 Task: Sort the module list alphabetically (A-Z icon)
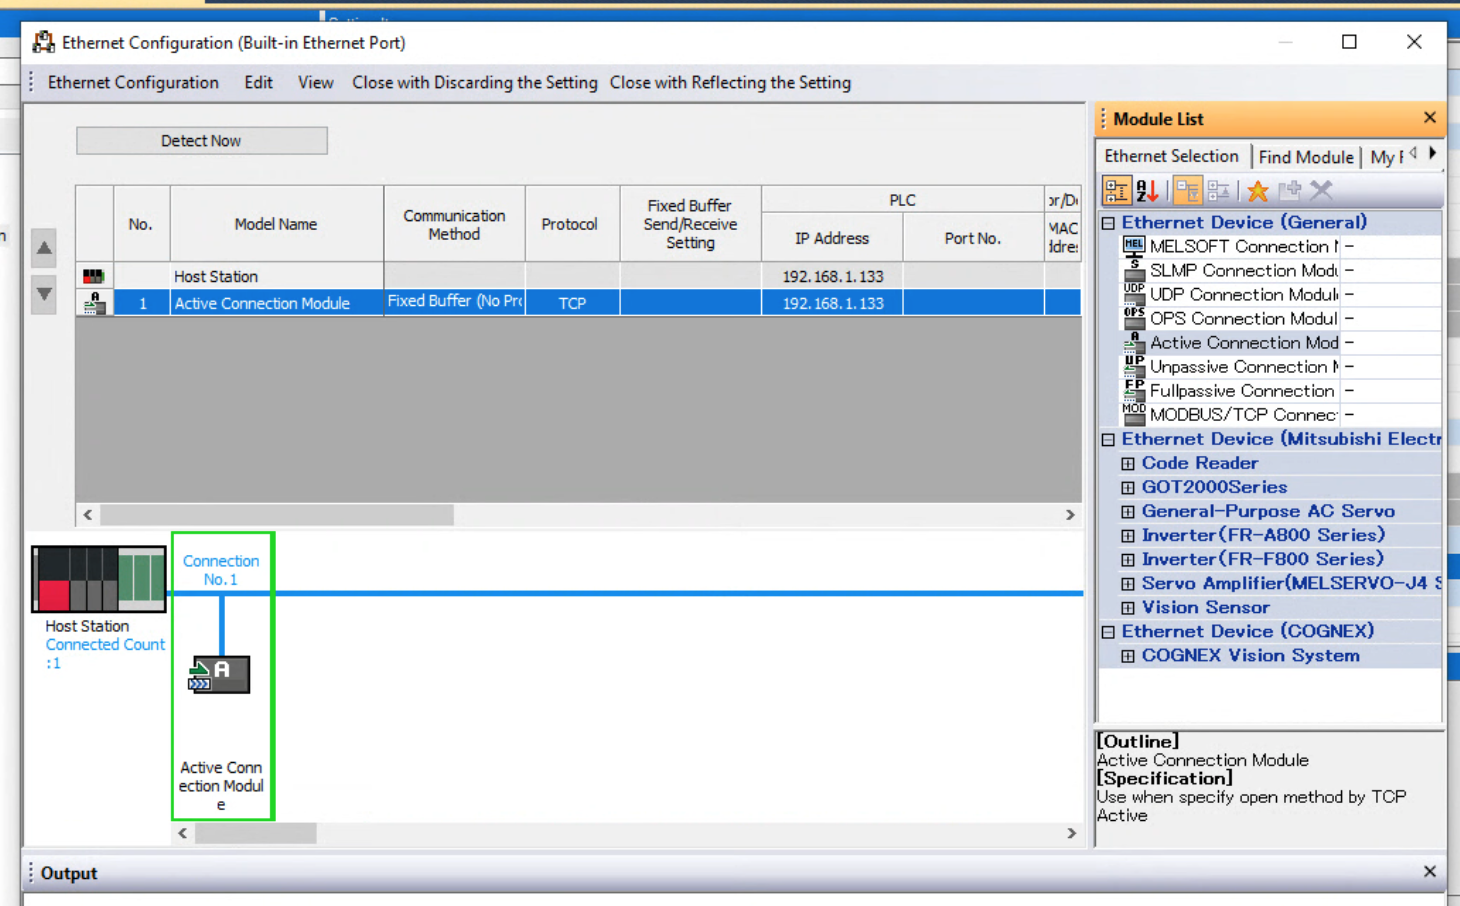pos(1147,190)
